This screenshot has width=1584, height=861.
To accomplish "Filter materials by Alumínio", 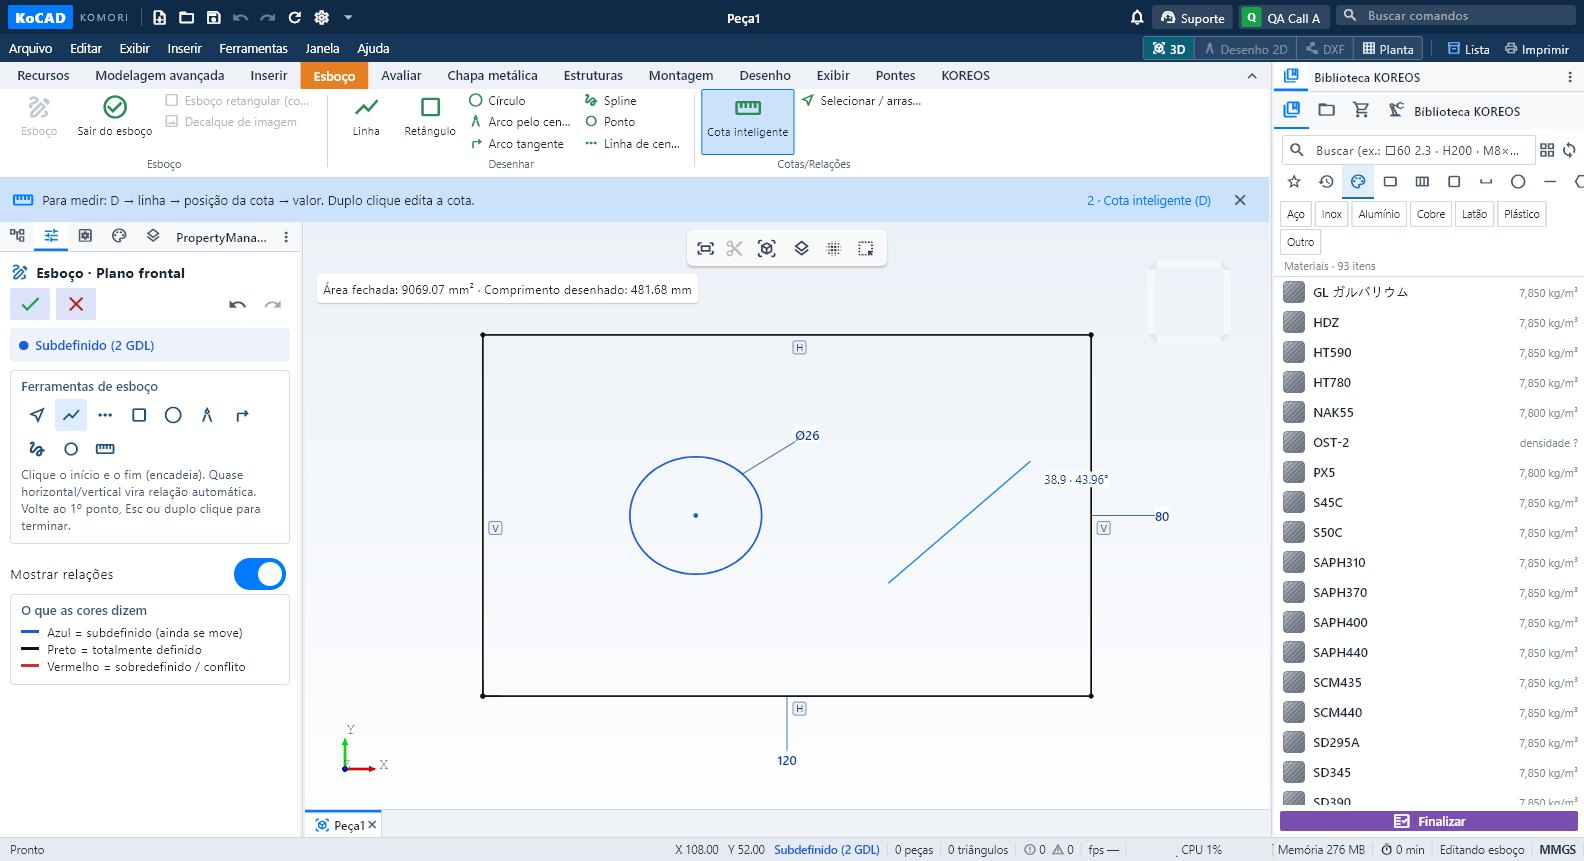I will (1379, 214).
